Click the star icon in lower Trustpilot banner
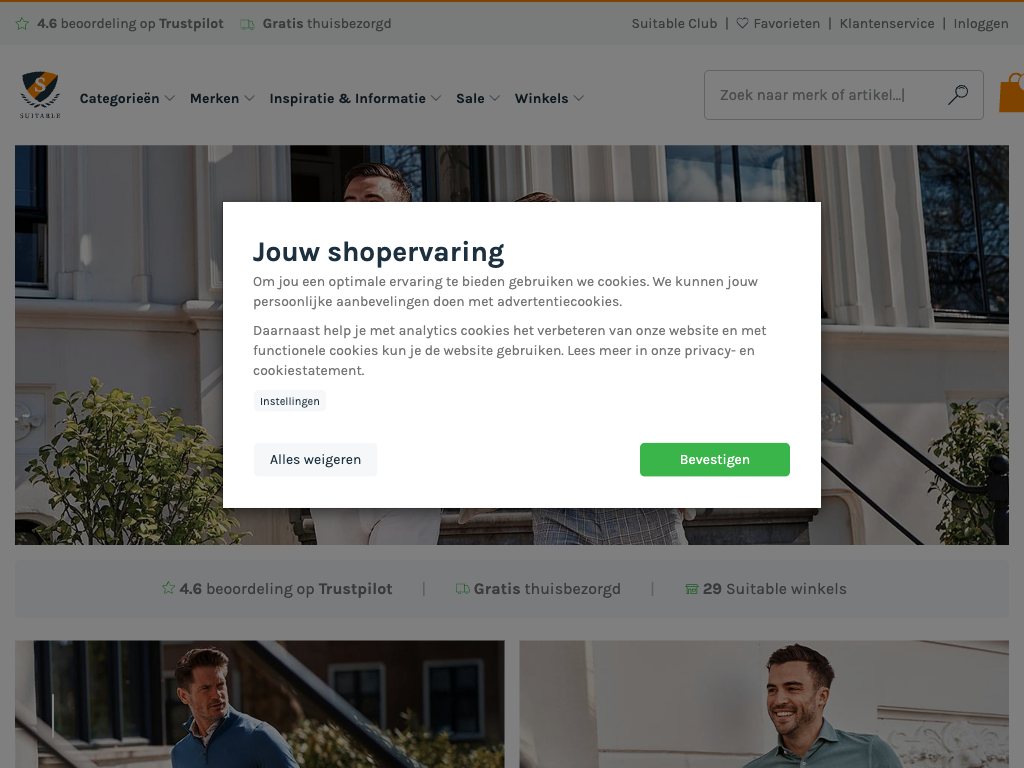The image size is (1024, 768). (x=168, y=588)
